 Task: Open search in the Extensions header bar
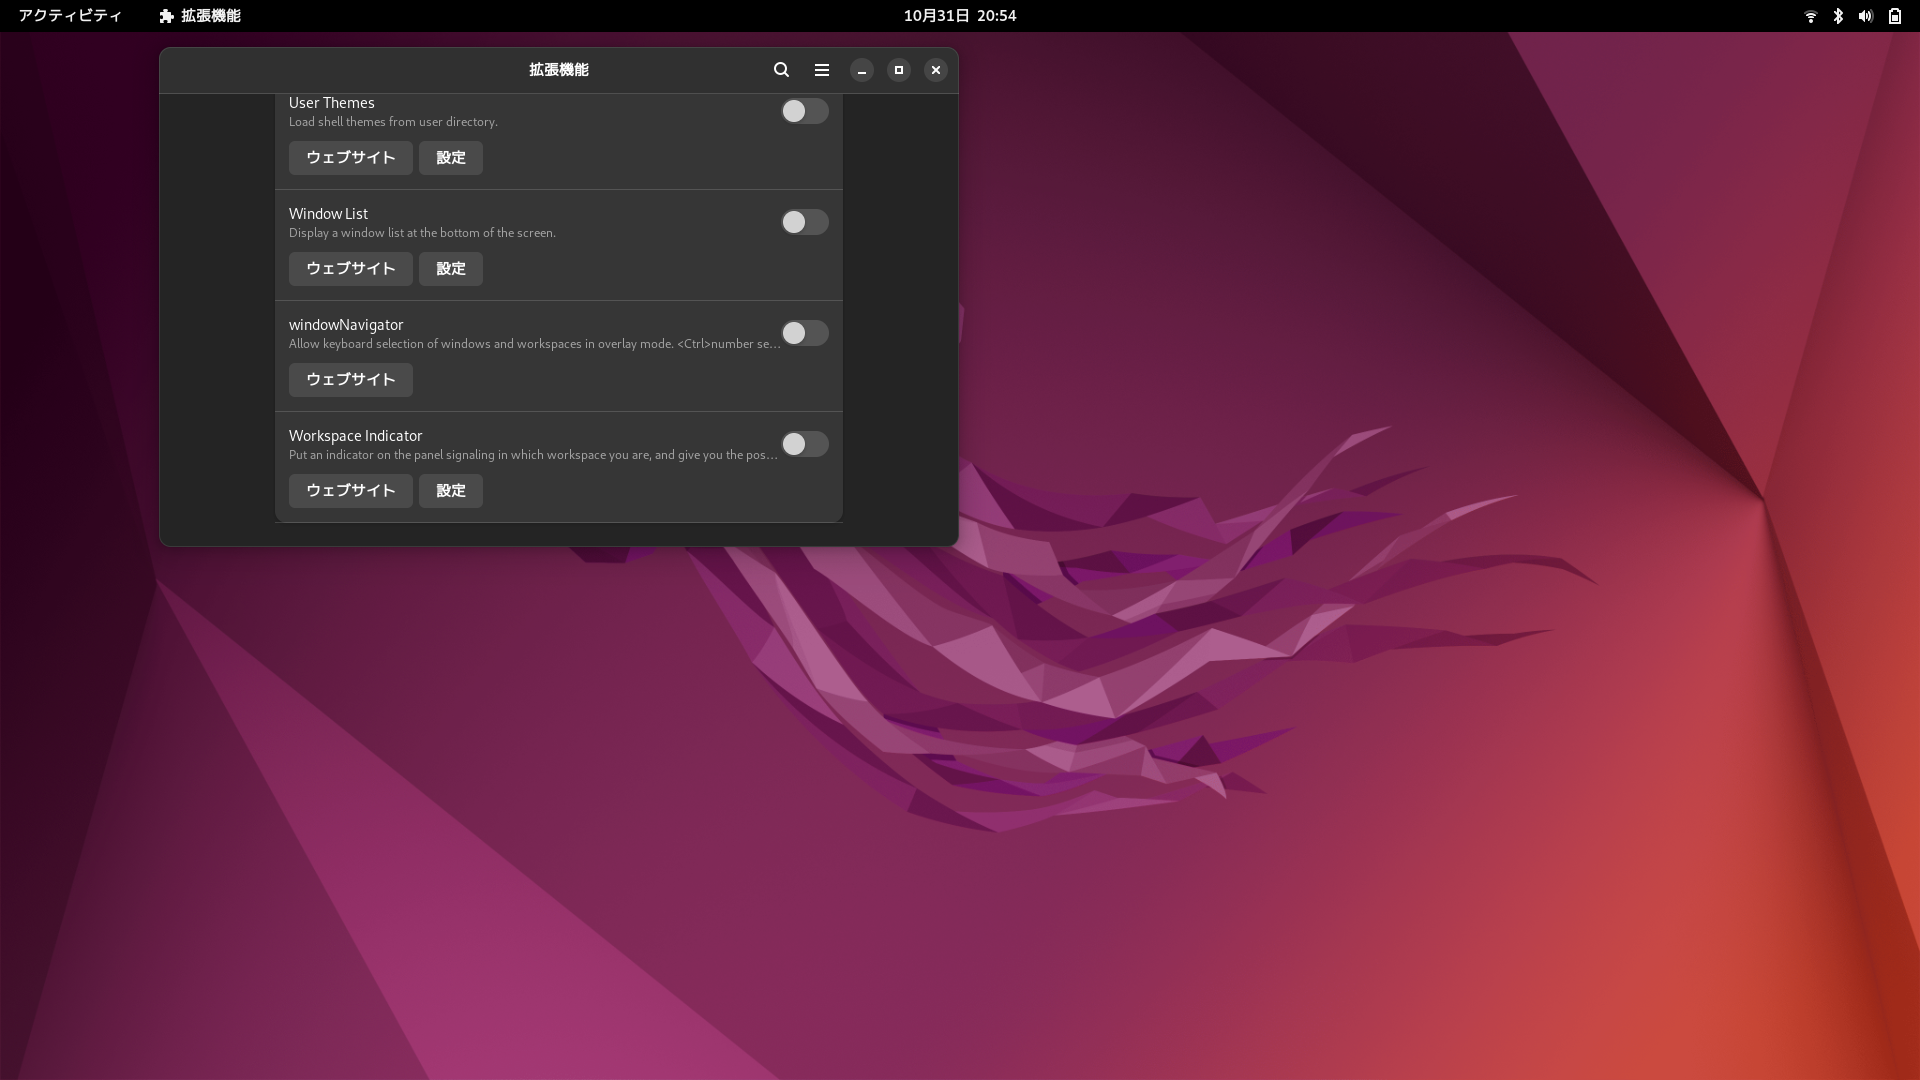(x=781, y=70)
